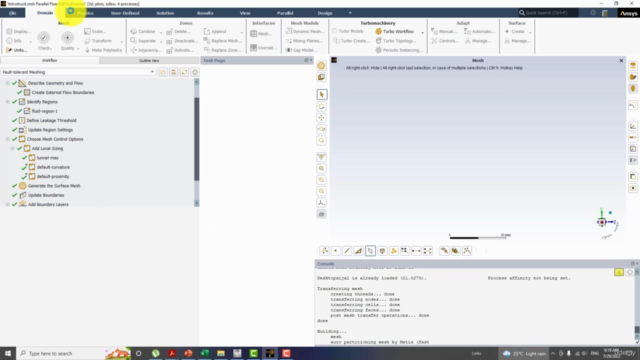Select the face triangle selection filter icon

coord(358,251)
